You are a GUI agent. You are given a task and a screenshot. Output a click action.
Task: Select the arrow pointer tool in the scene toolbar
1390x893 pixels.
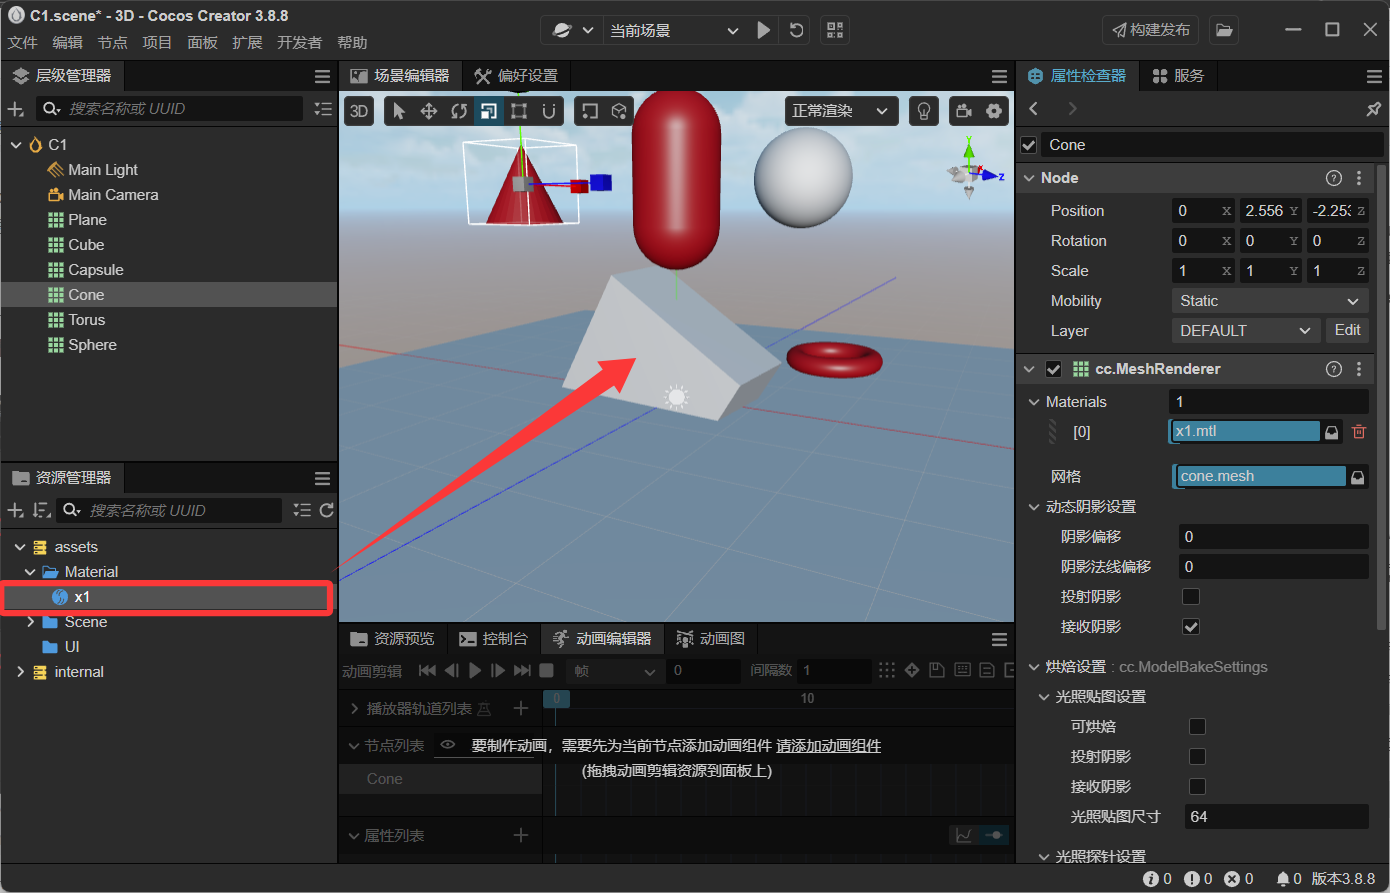click(x=399, y=111)
